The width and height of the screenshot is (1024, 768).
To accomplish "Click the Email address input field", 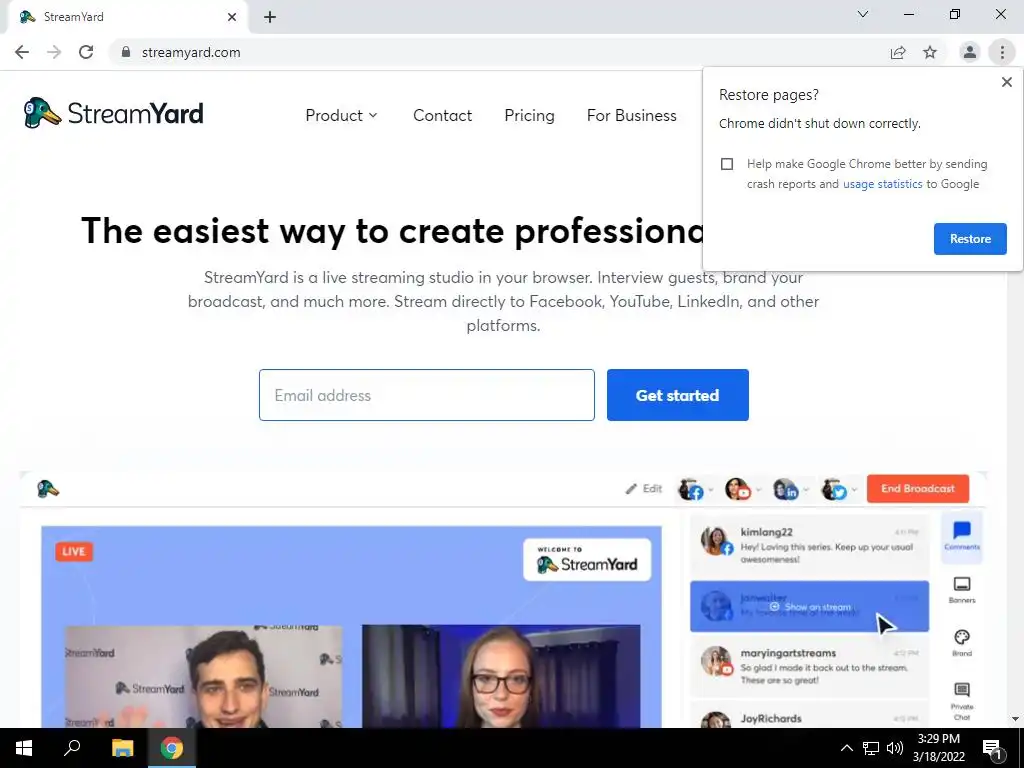I will (x=426, y=395).
